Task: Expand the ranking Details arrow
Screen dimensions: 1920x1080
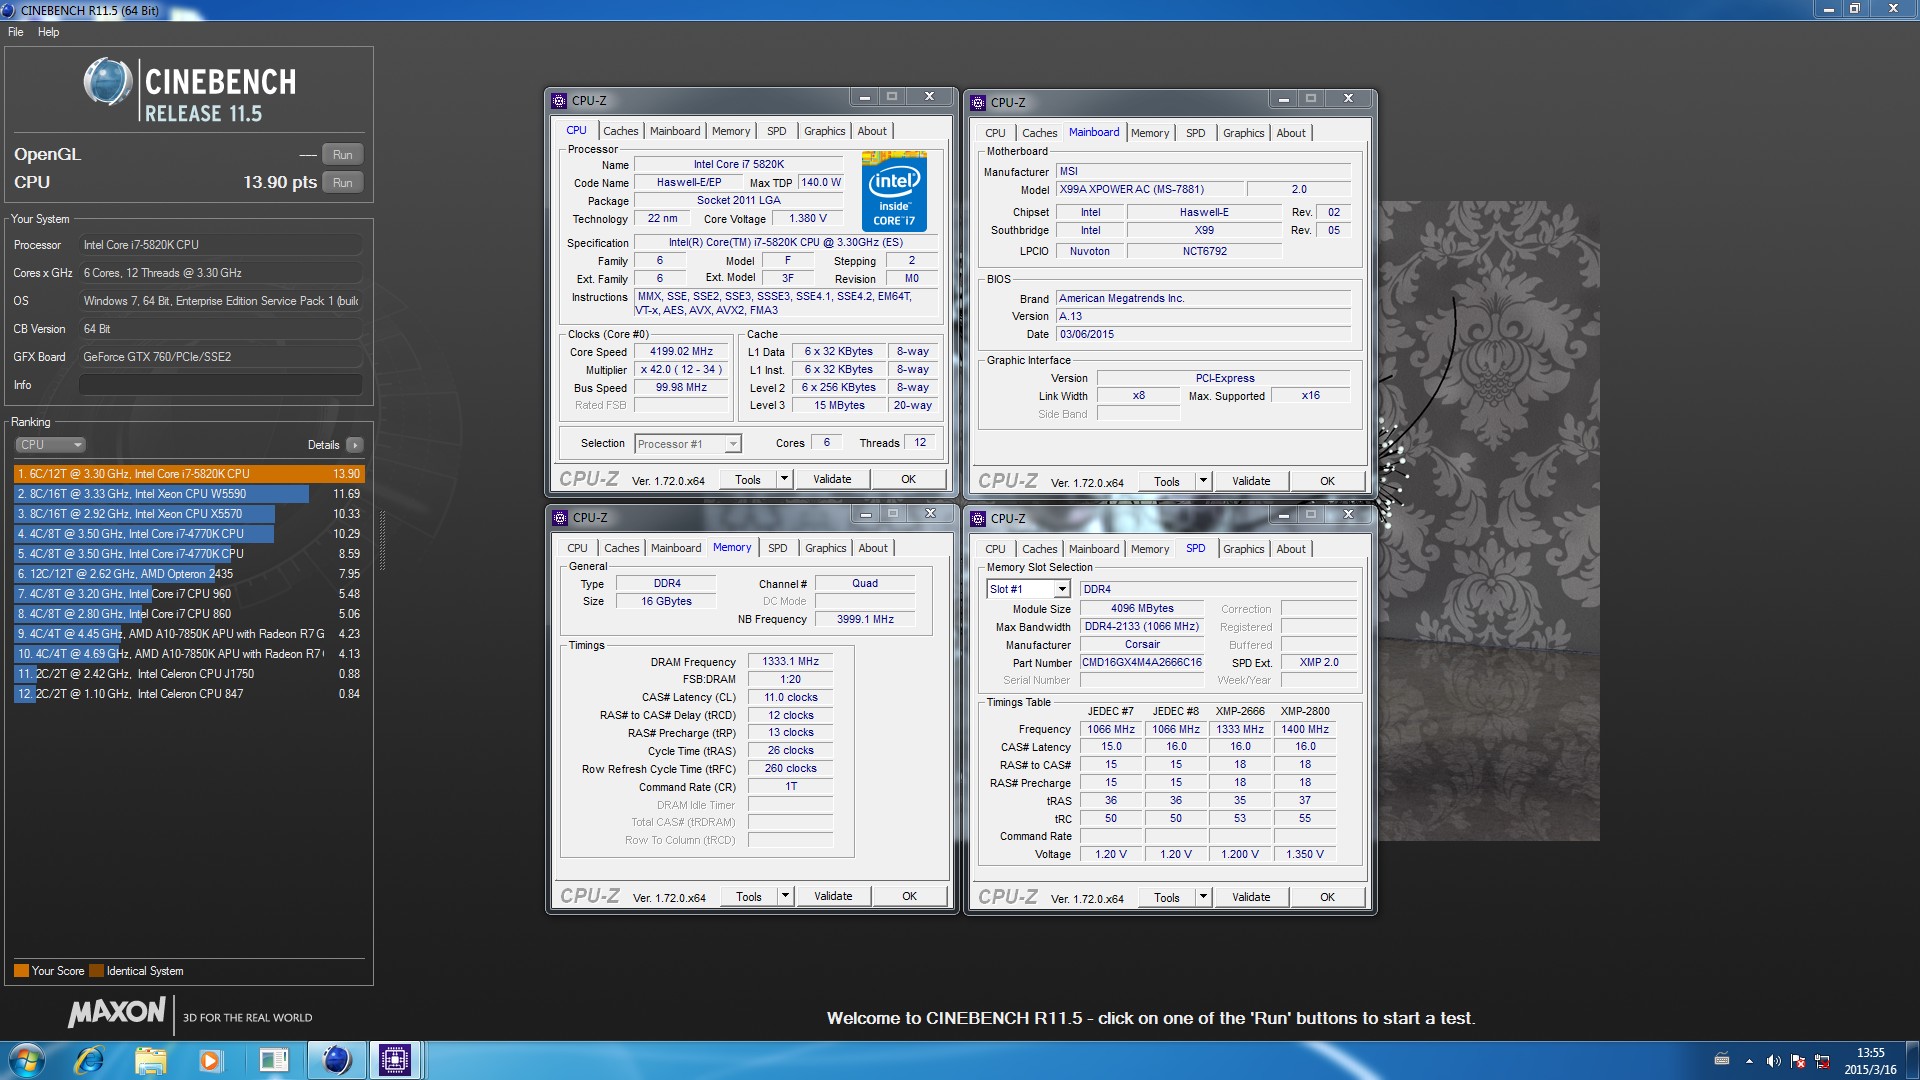Action: [355, 445]
